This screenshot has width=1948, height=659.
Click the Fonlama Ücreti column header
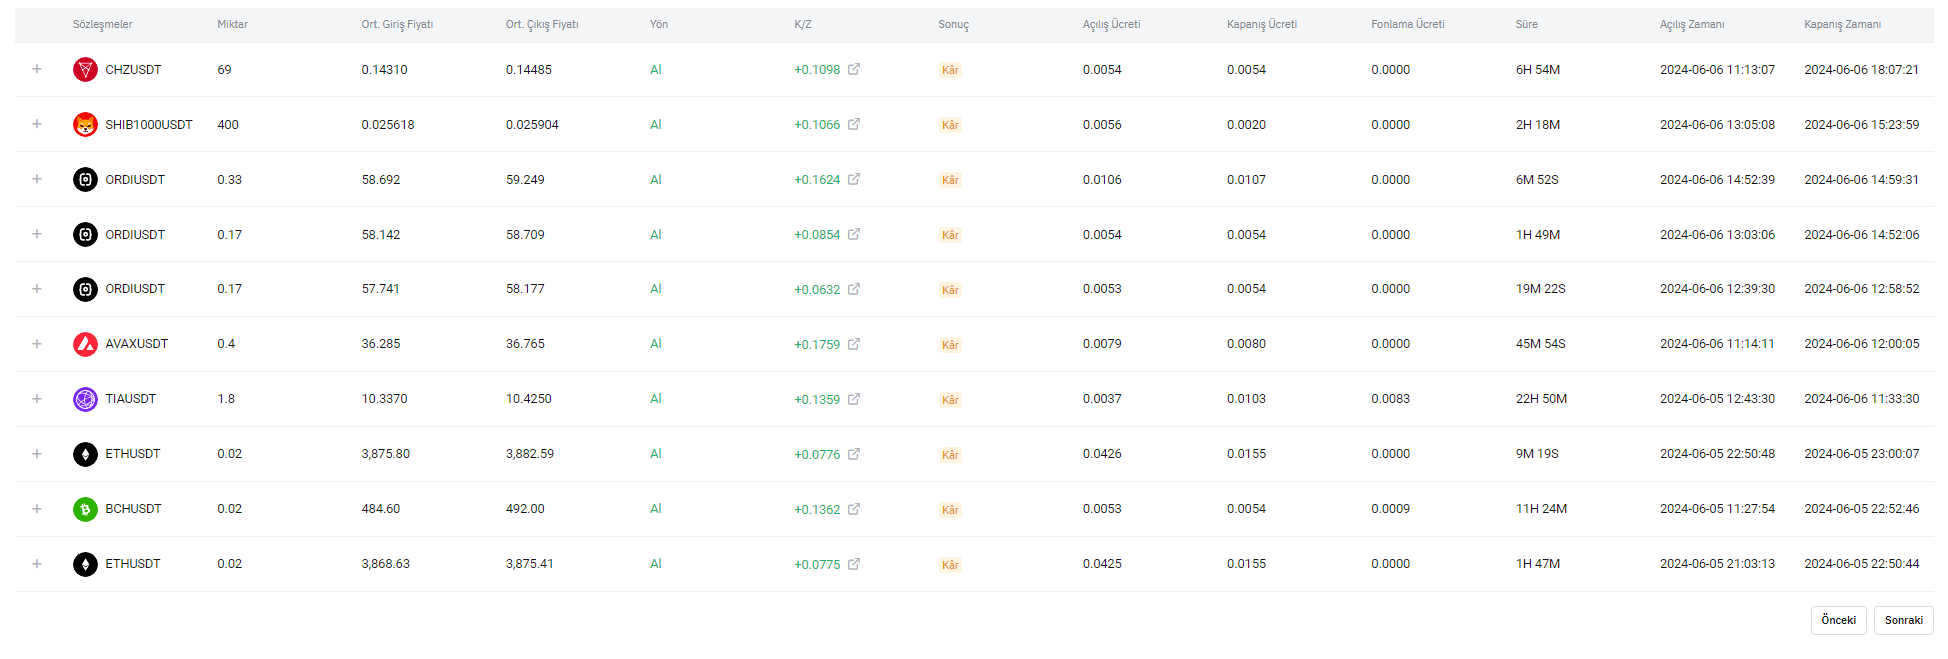pyautogui.click(x=1407, y=24)
